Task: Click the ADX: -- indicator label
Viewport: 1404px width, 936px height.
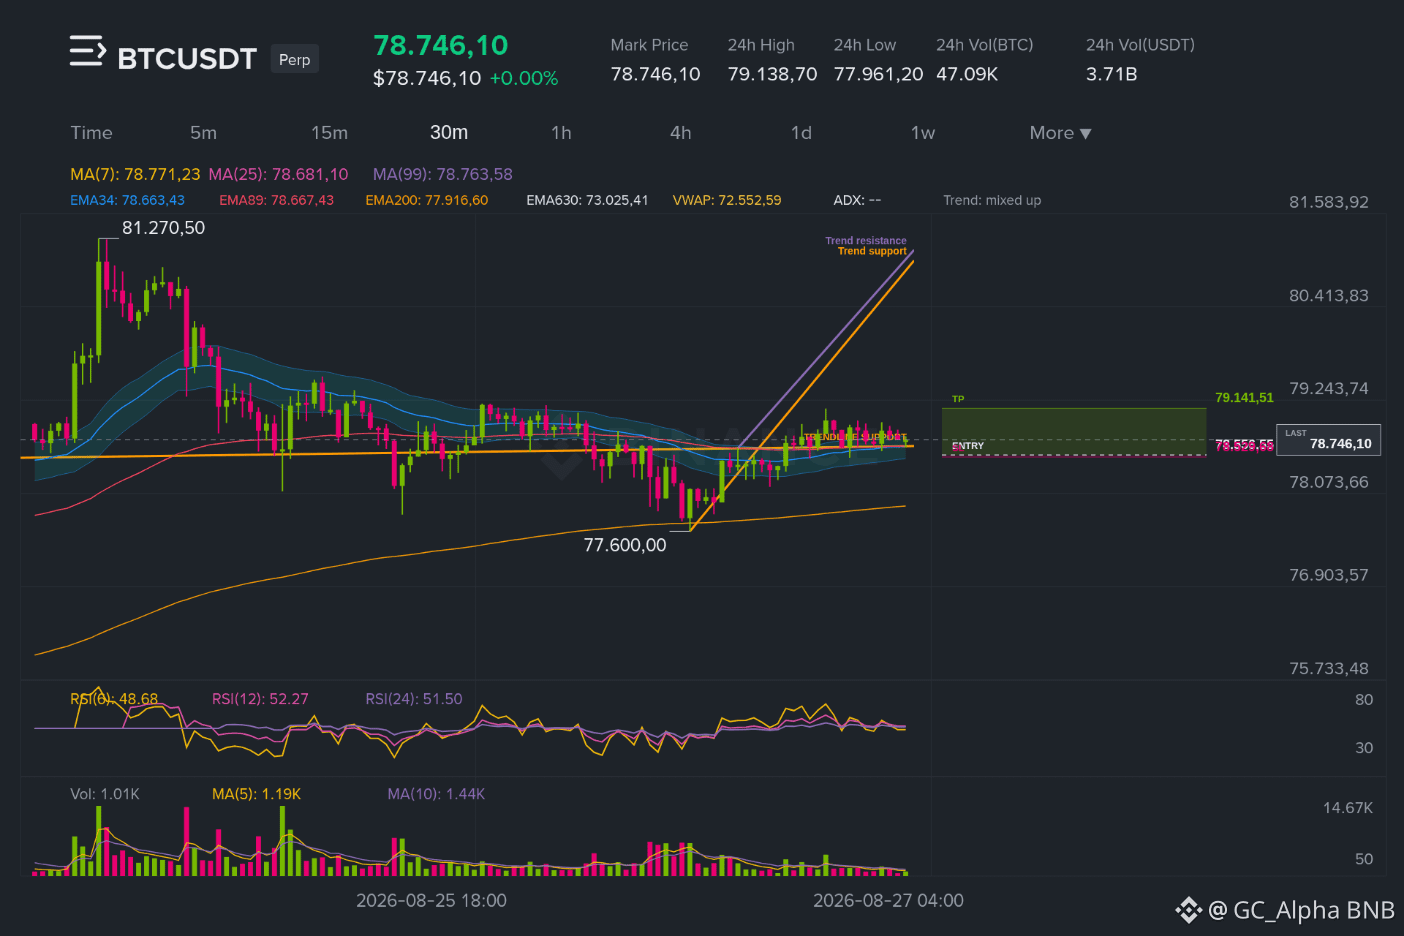Action: click(x=857, y=200)
